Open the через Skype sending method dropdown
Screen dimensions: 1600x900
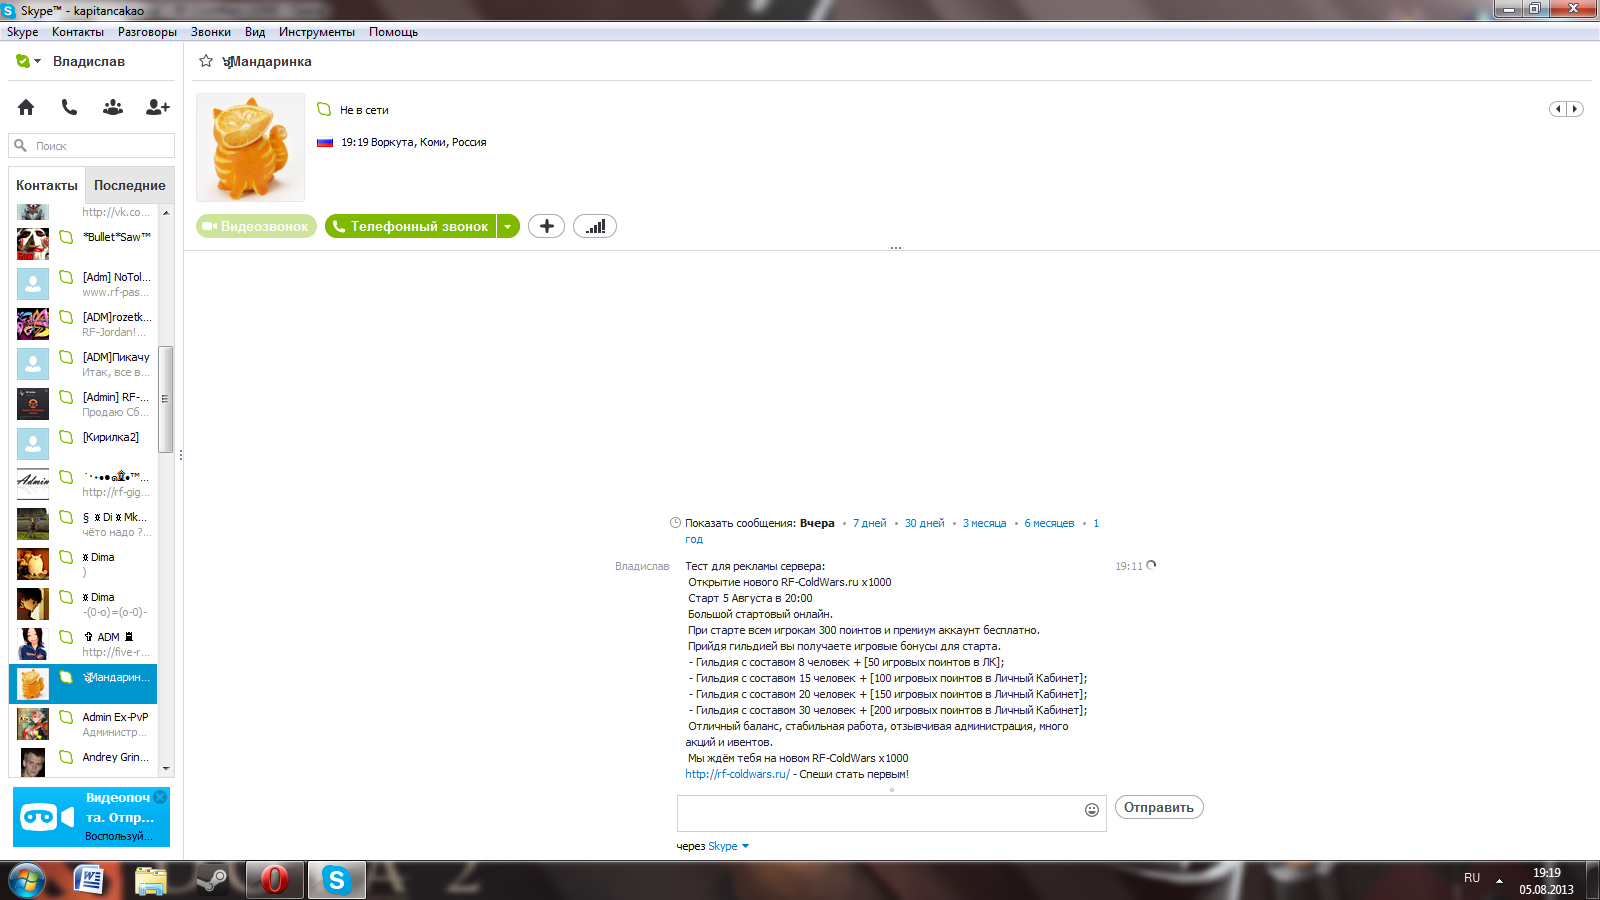[x=729, y=846]
